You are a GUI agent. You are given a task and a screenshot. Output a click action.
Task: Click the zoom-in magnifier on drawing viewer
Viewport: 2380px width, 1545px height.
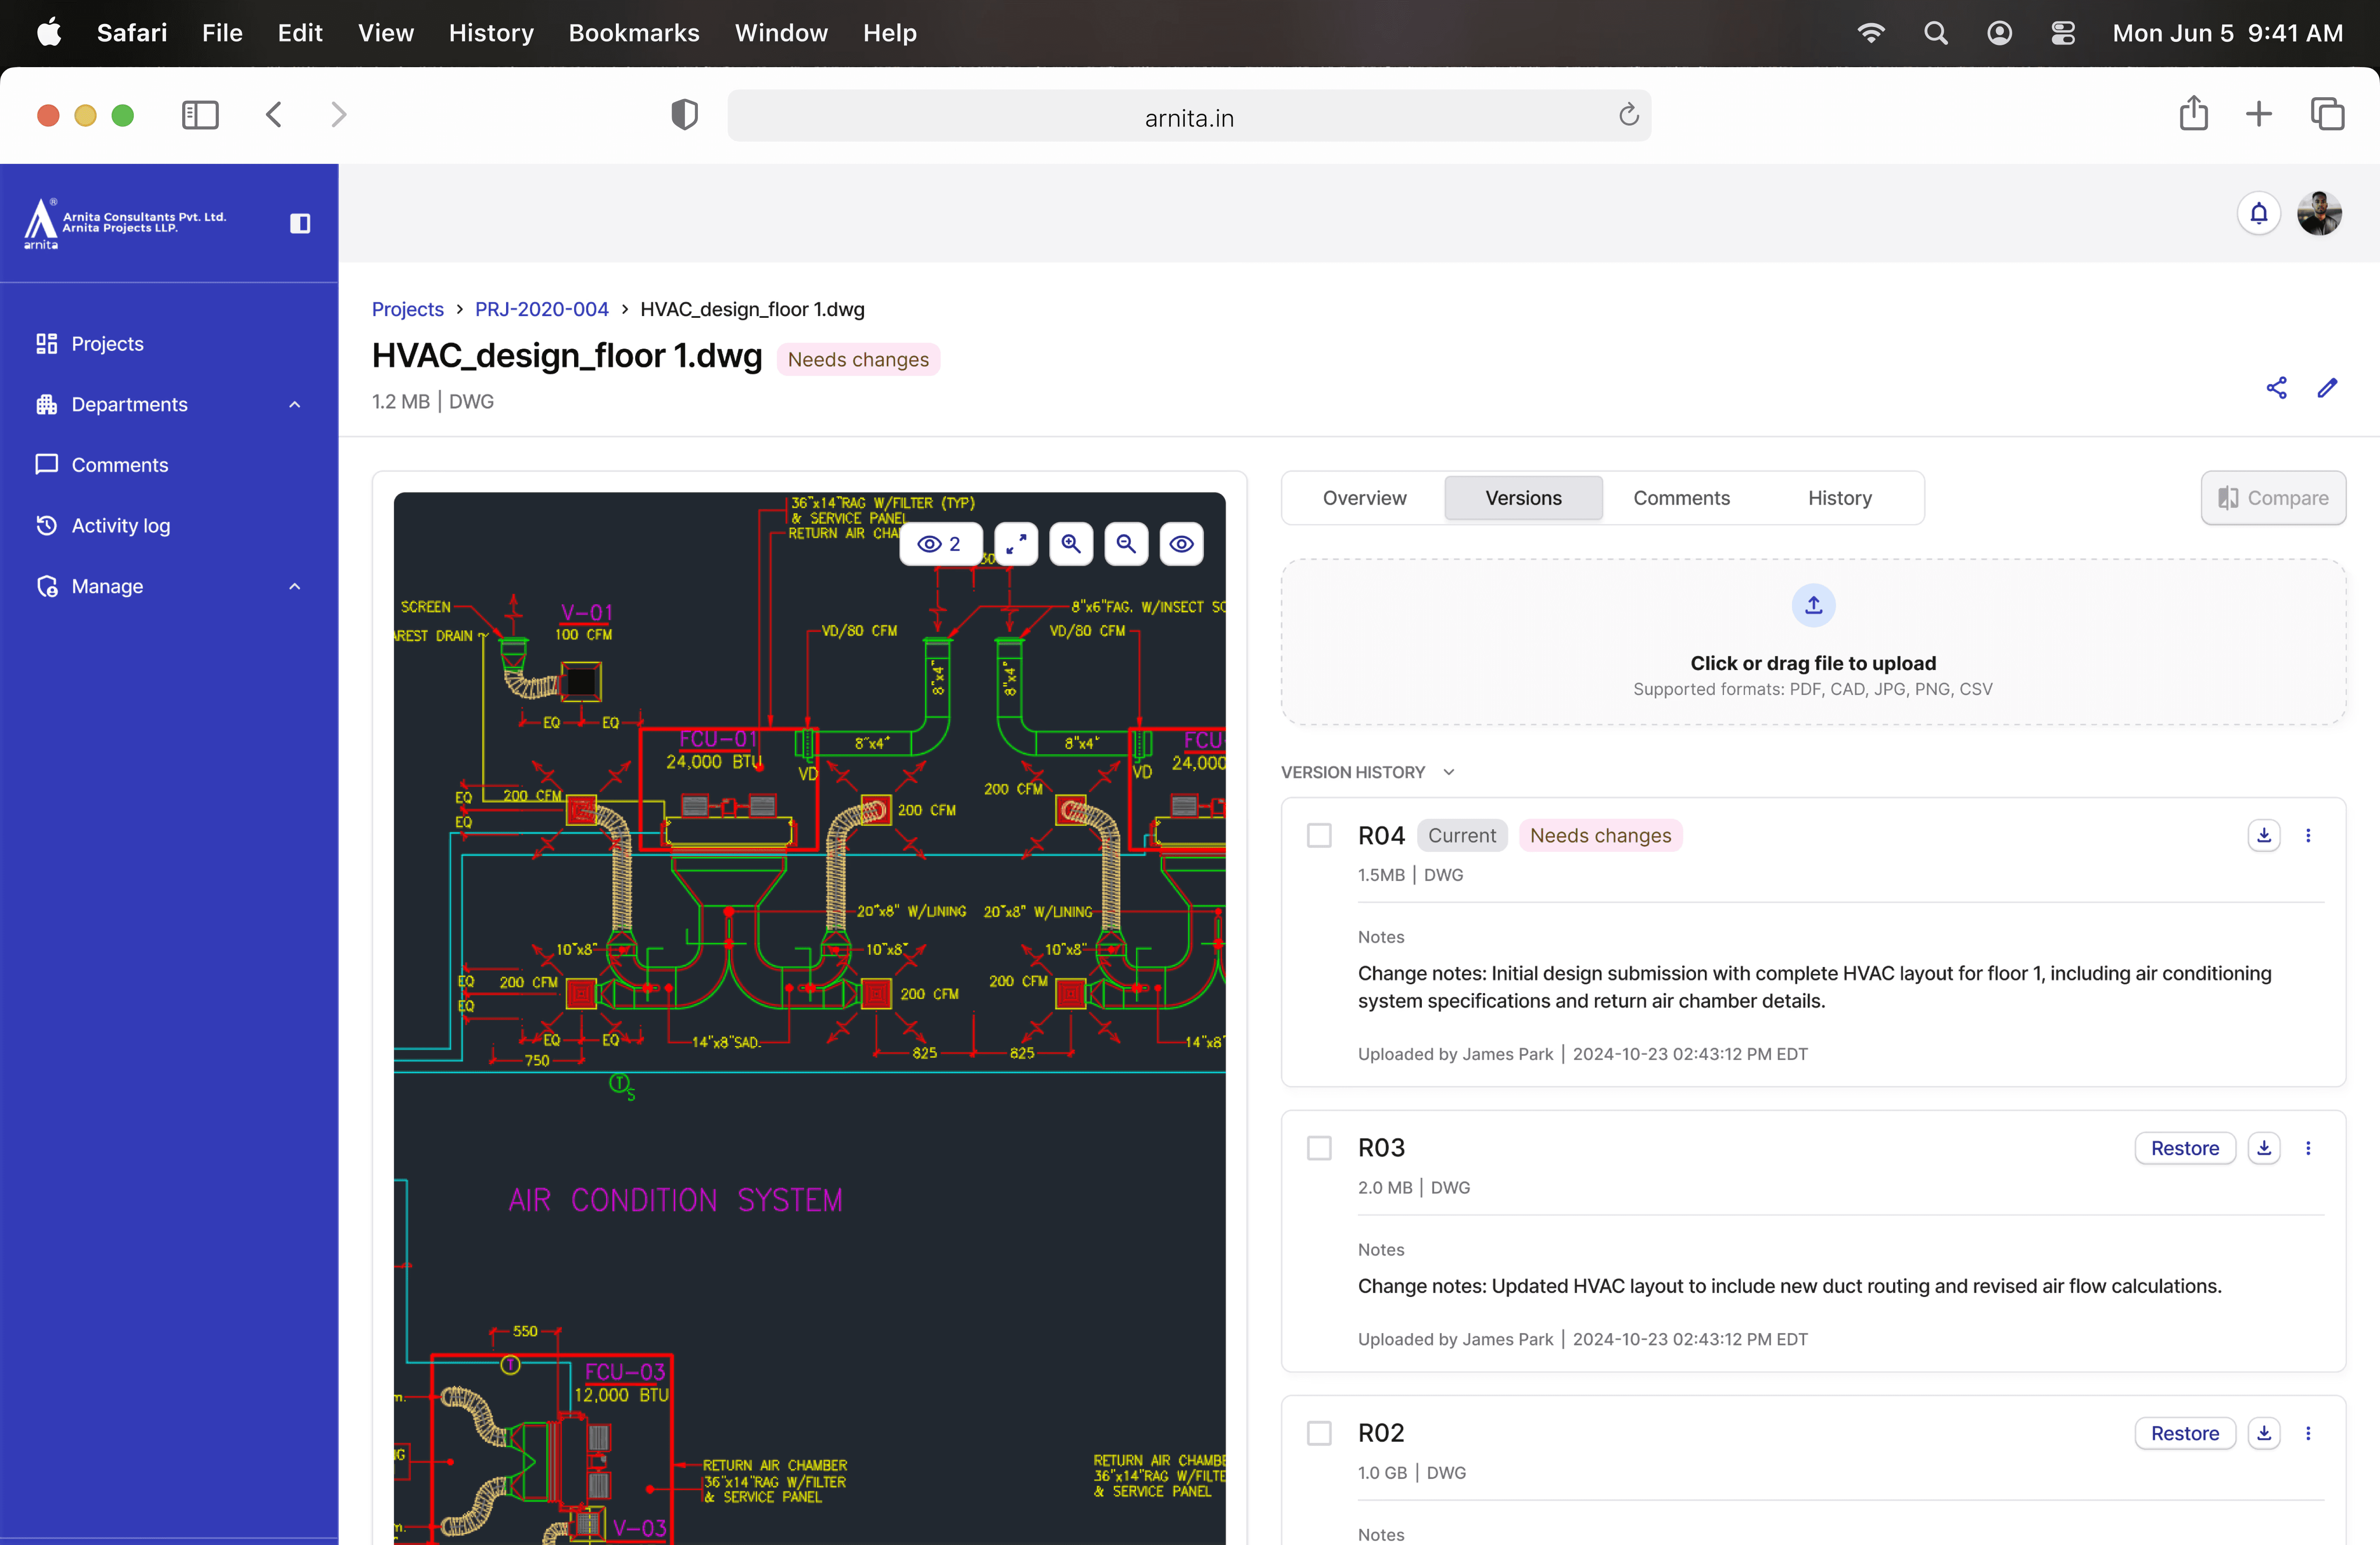[1071, 544]
